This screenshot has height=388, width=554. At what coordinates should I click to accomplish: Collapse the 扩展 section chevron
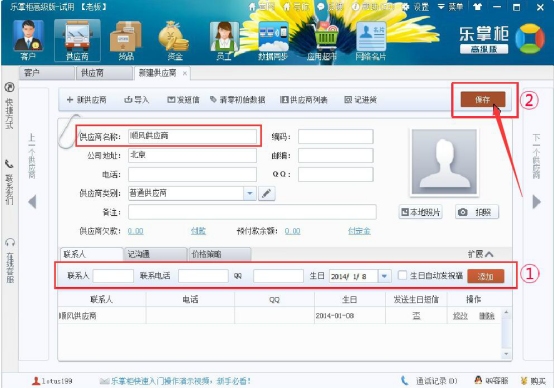click(x=489, y=254)
